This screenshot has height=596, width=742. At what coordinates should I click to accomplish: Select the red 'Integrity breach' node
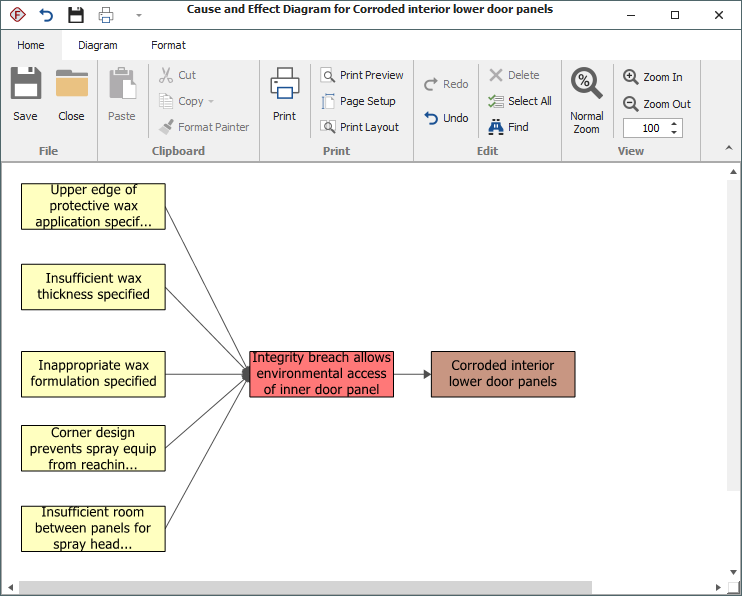322,374
